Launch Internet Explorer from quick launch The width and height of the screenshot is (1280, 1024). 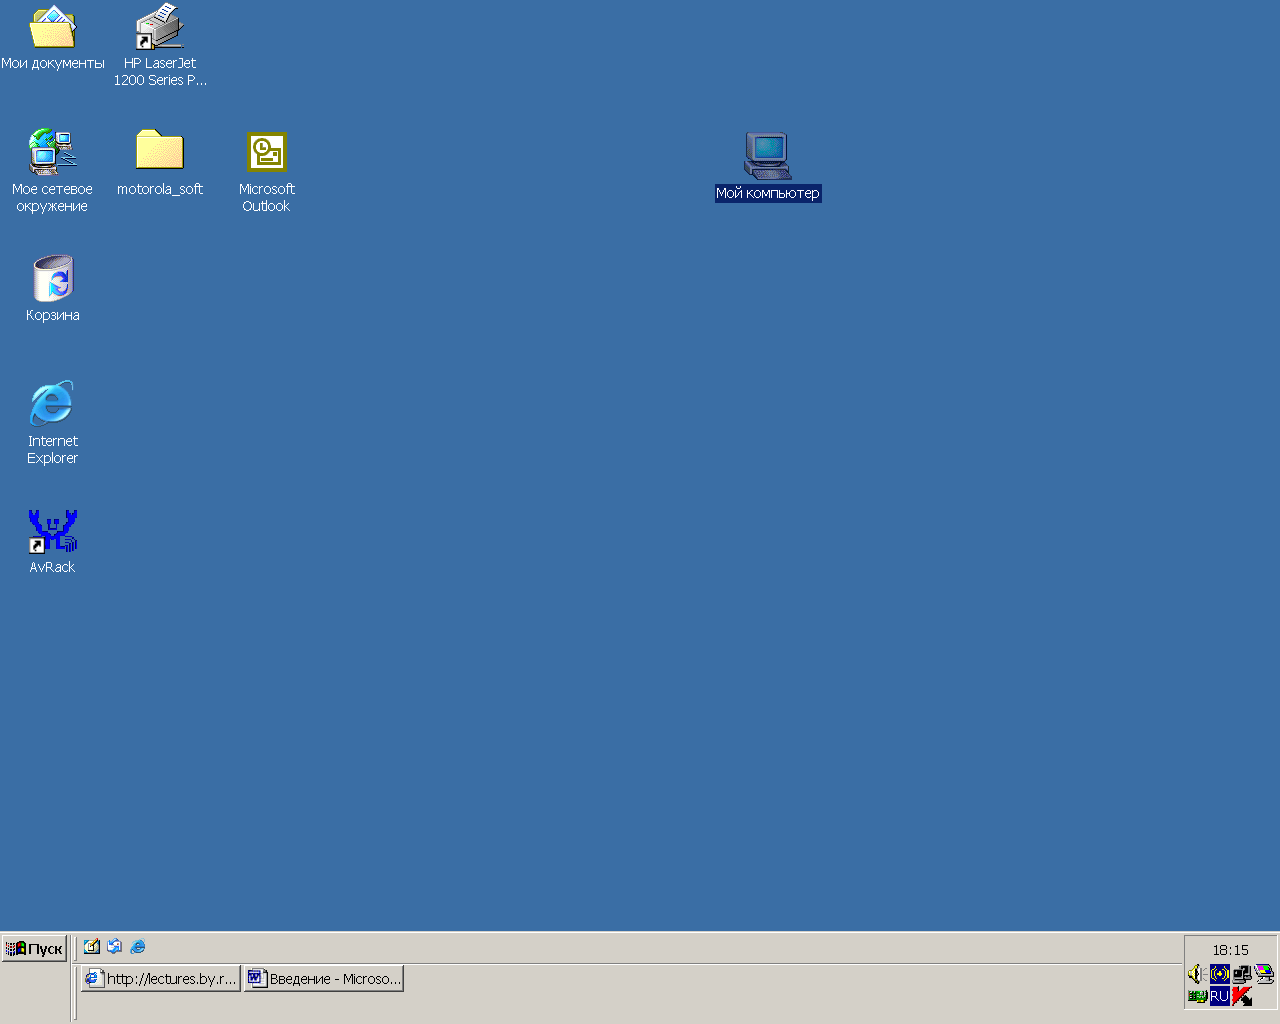(138, 946)
